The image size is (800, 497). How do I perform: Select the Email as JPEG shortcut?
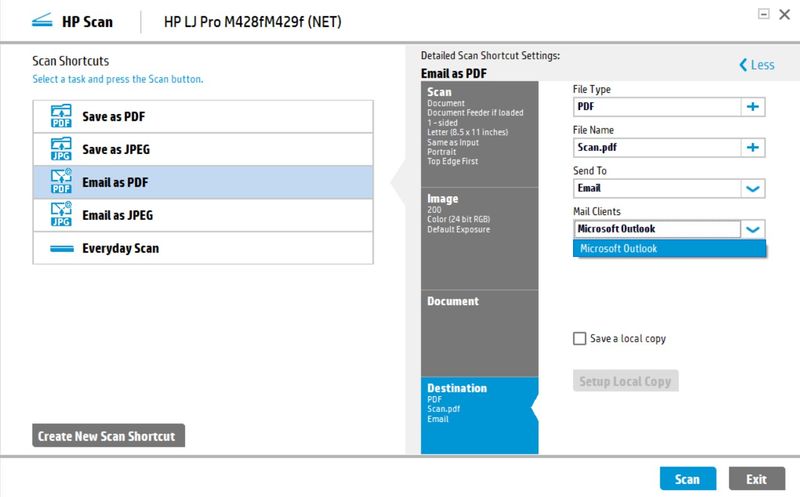pyautogui.click(x=203, y=215)
